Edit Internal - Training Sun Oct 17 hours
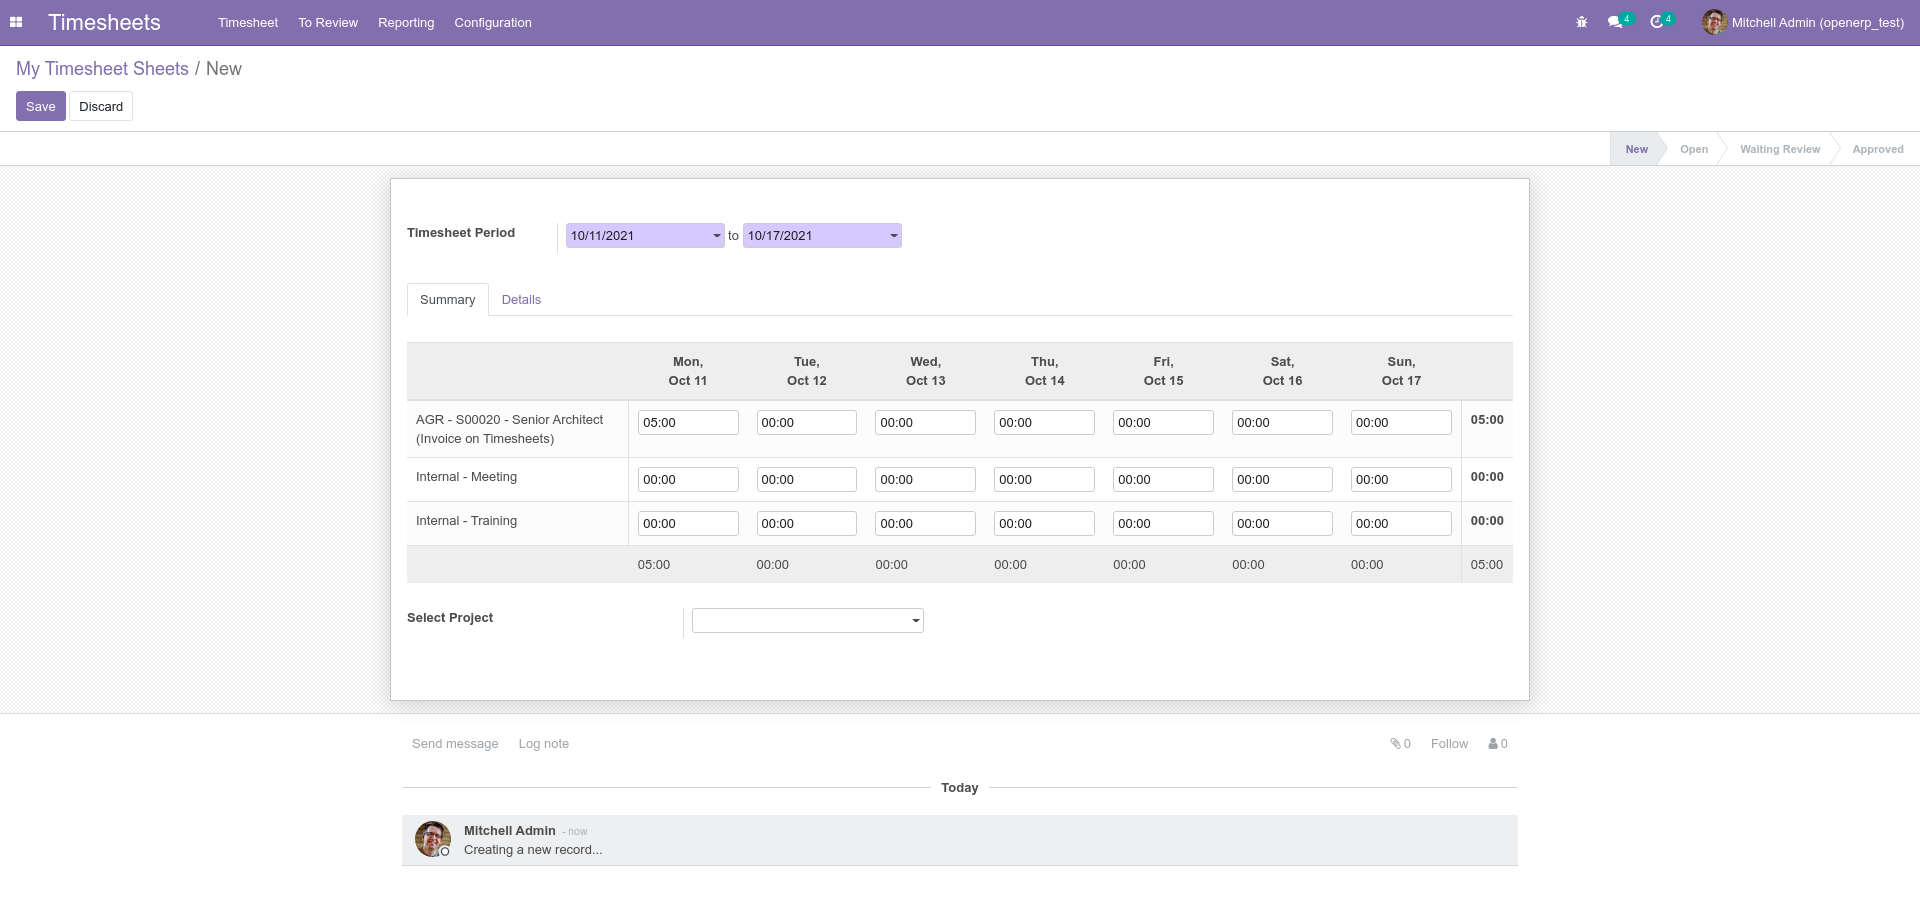 click(x=1401, y=524)
